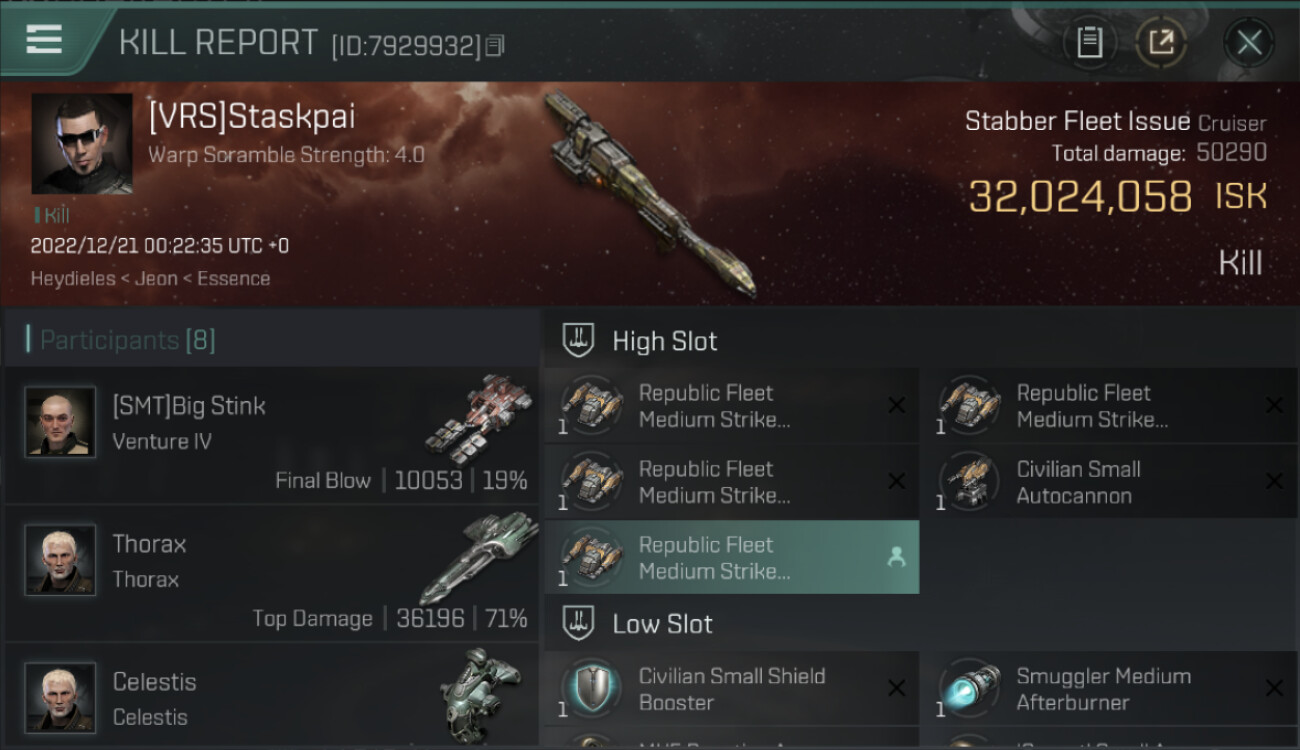Click the X beside Civilian Small Shield Booster
This screenshot has width=1300, height=750.
[896, 689]
